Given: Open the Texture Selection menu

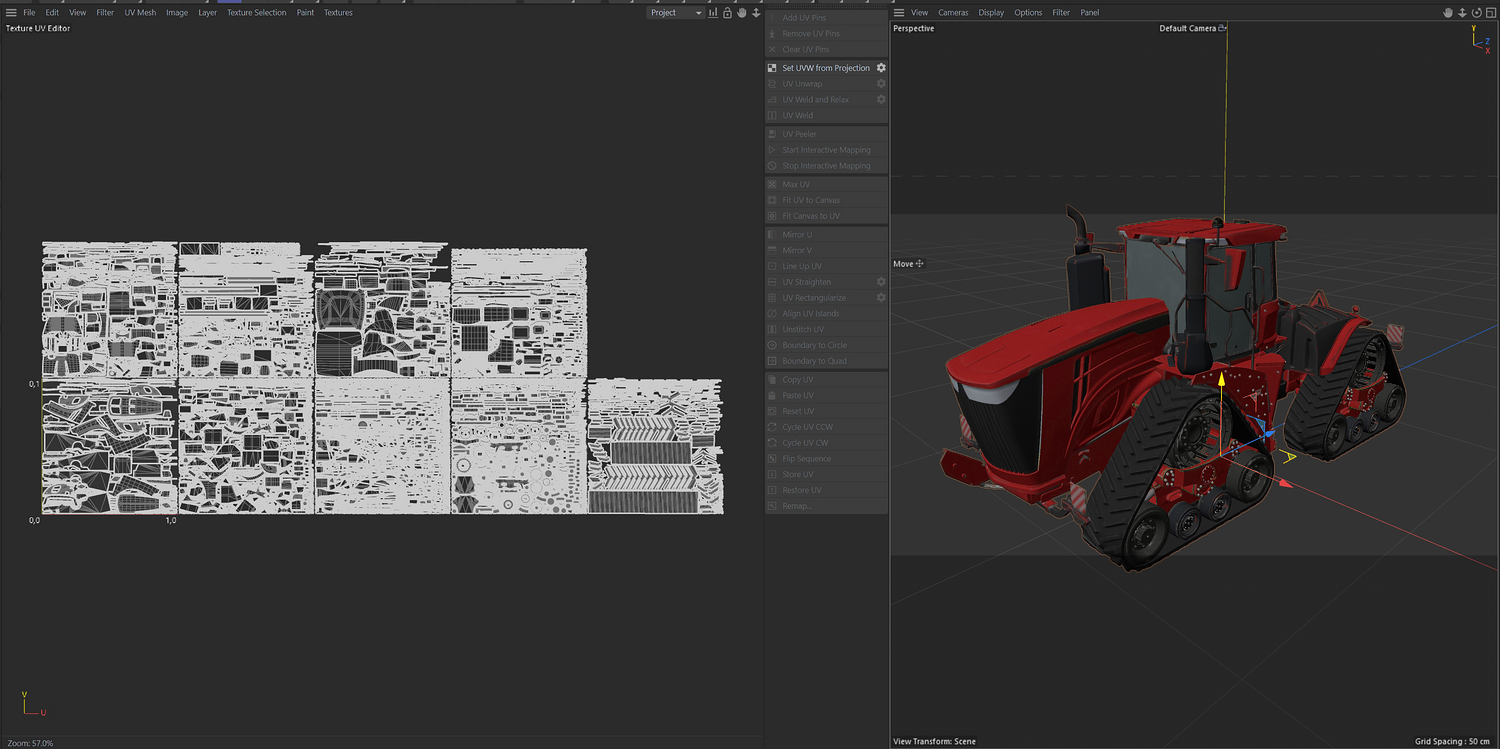Looking at the screenshot, I should tap(256, 13).
